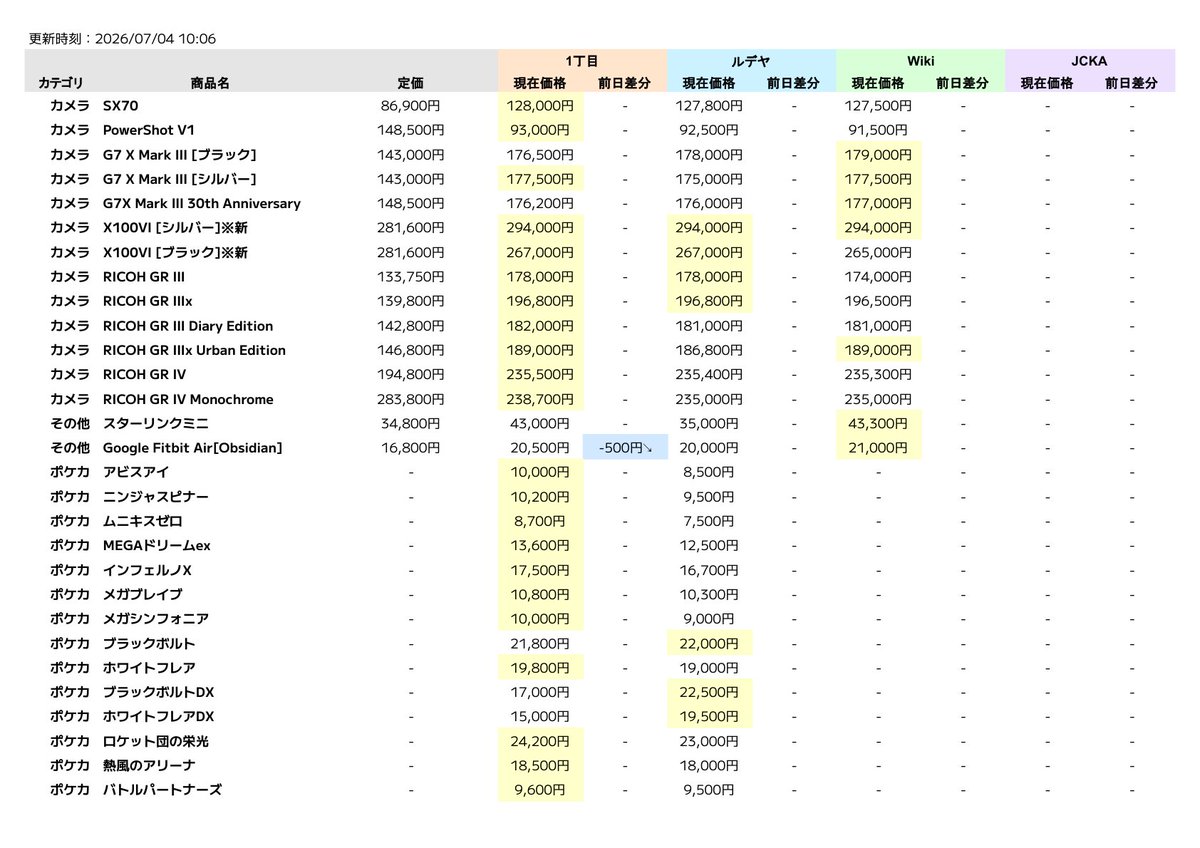Click the インフェルノX card name
The image size is (1200, 848).
coord(147,571)
